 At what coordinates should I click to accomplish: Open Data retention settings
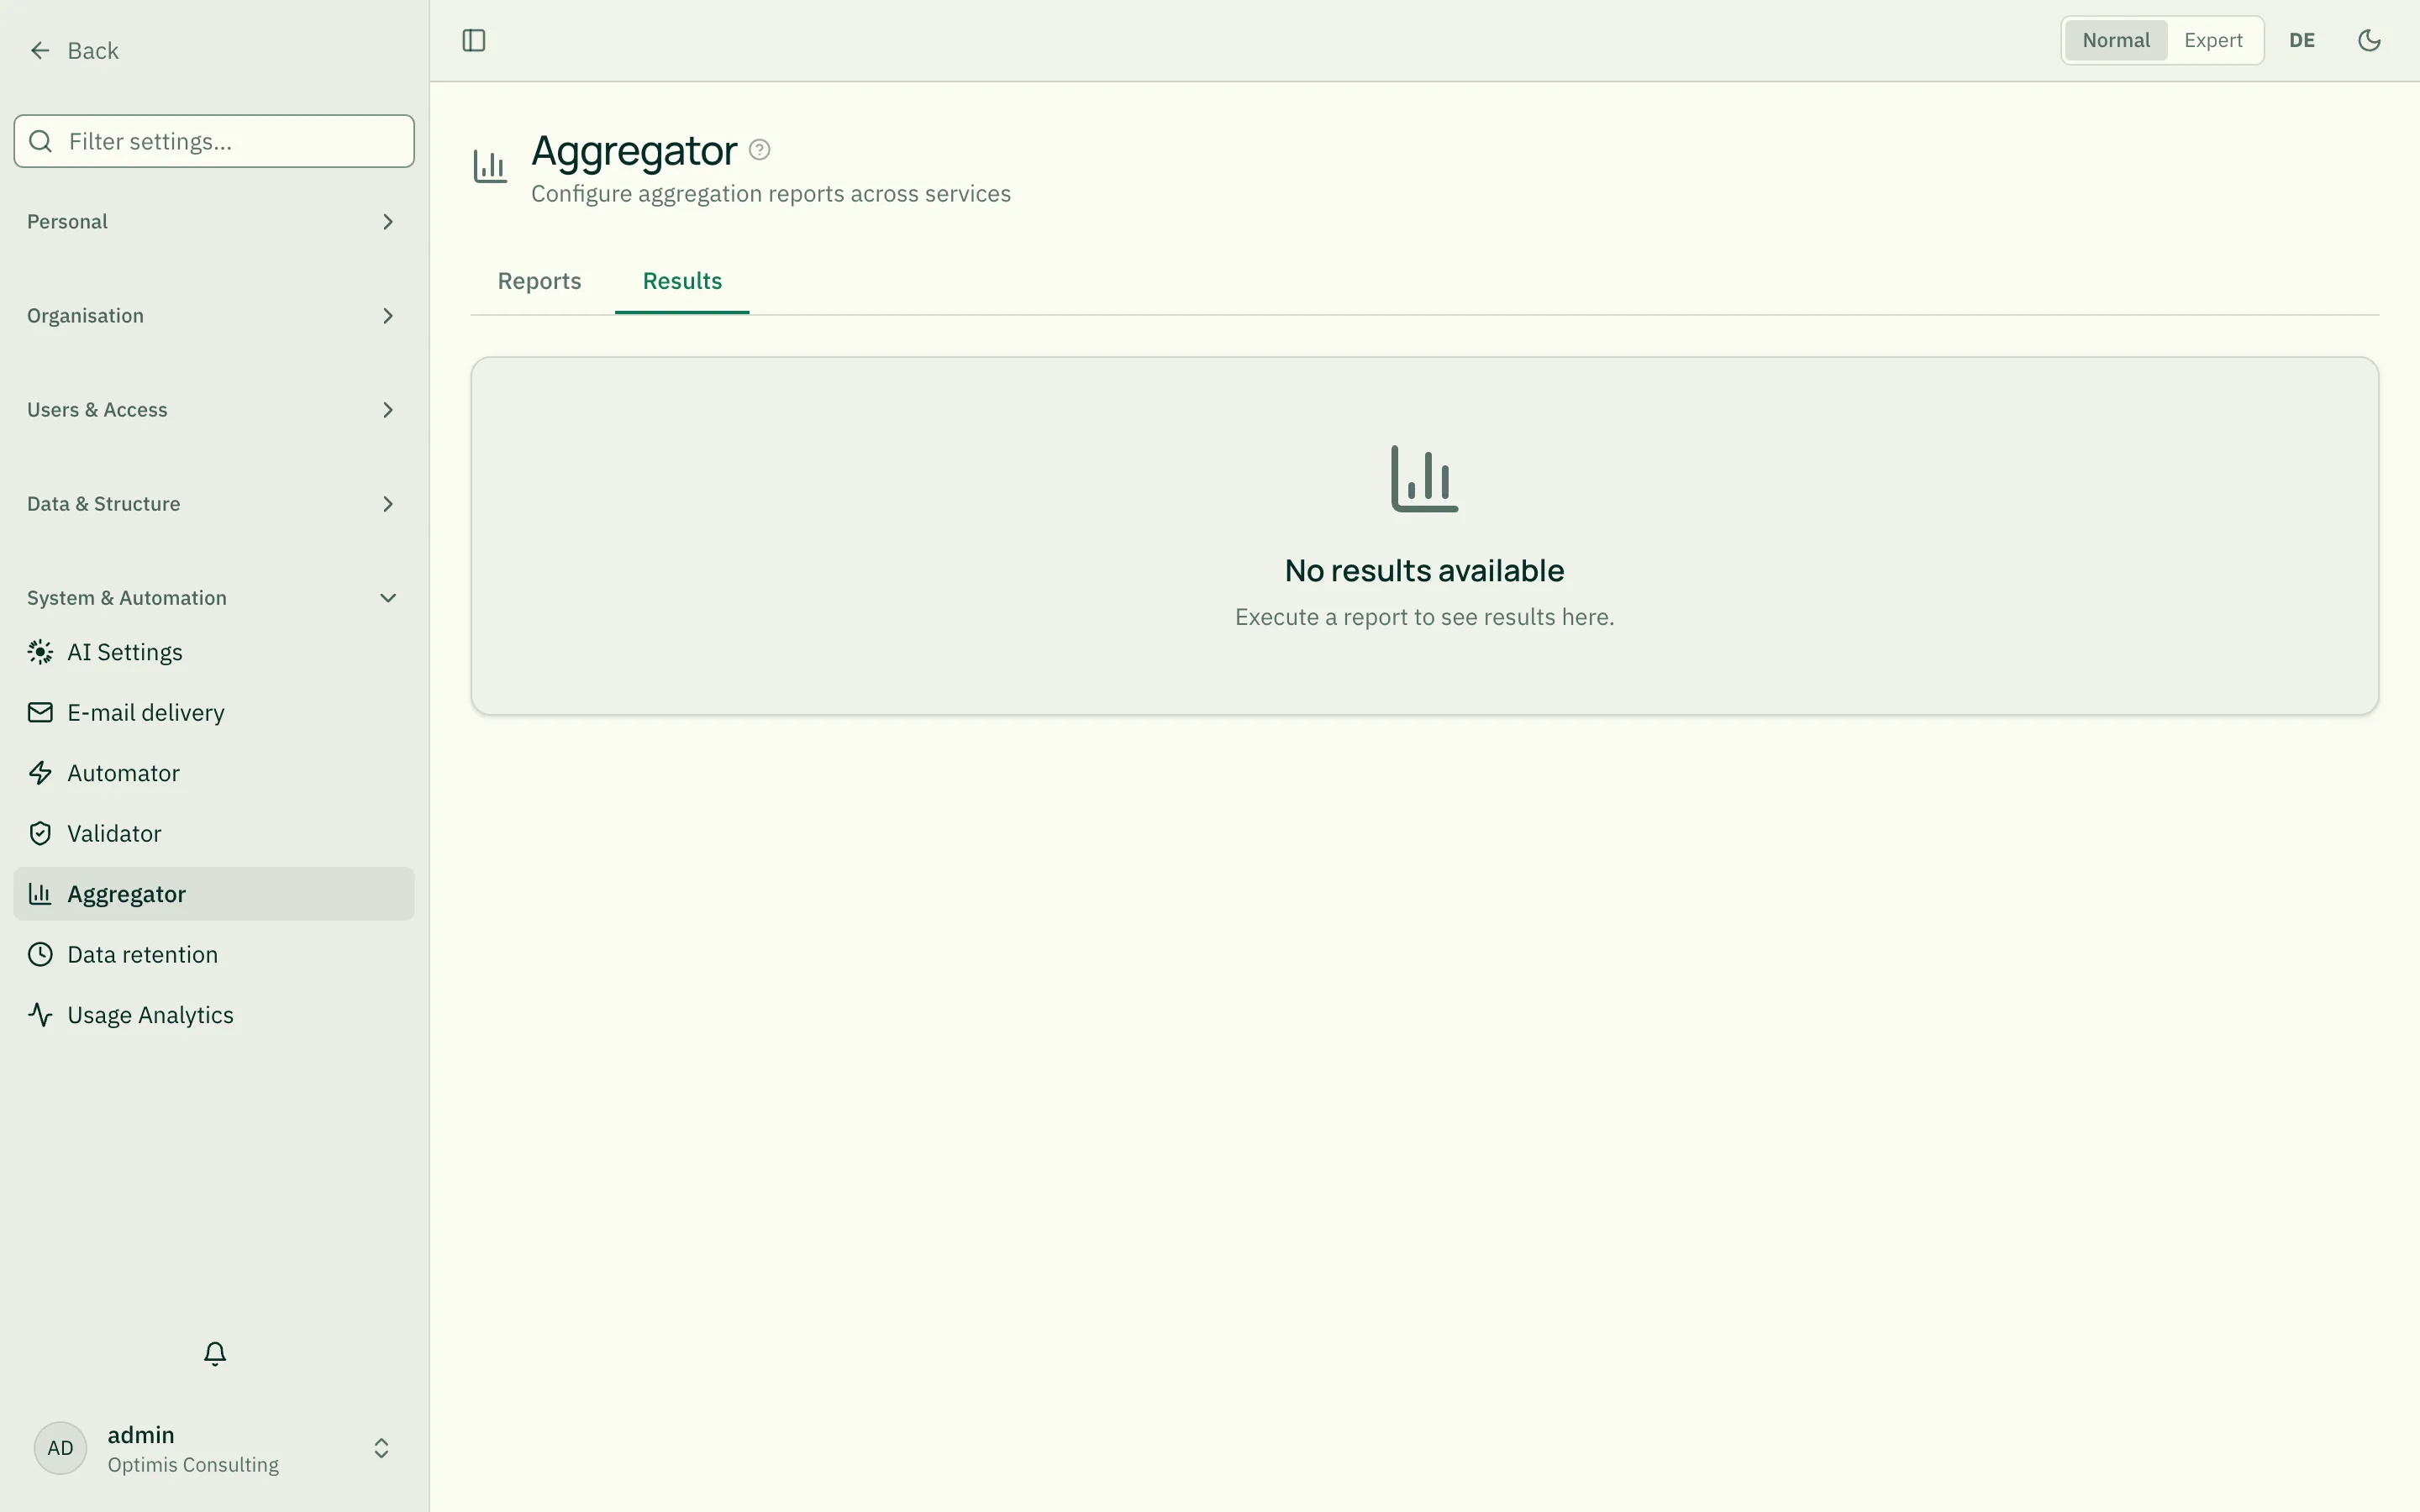[x=214, y=955]
